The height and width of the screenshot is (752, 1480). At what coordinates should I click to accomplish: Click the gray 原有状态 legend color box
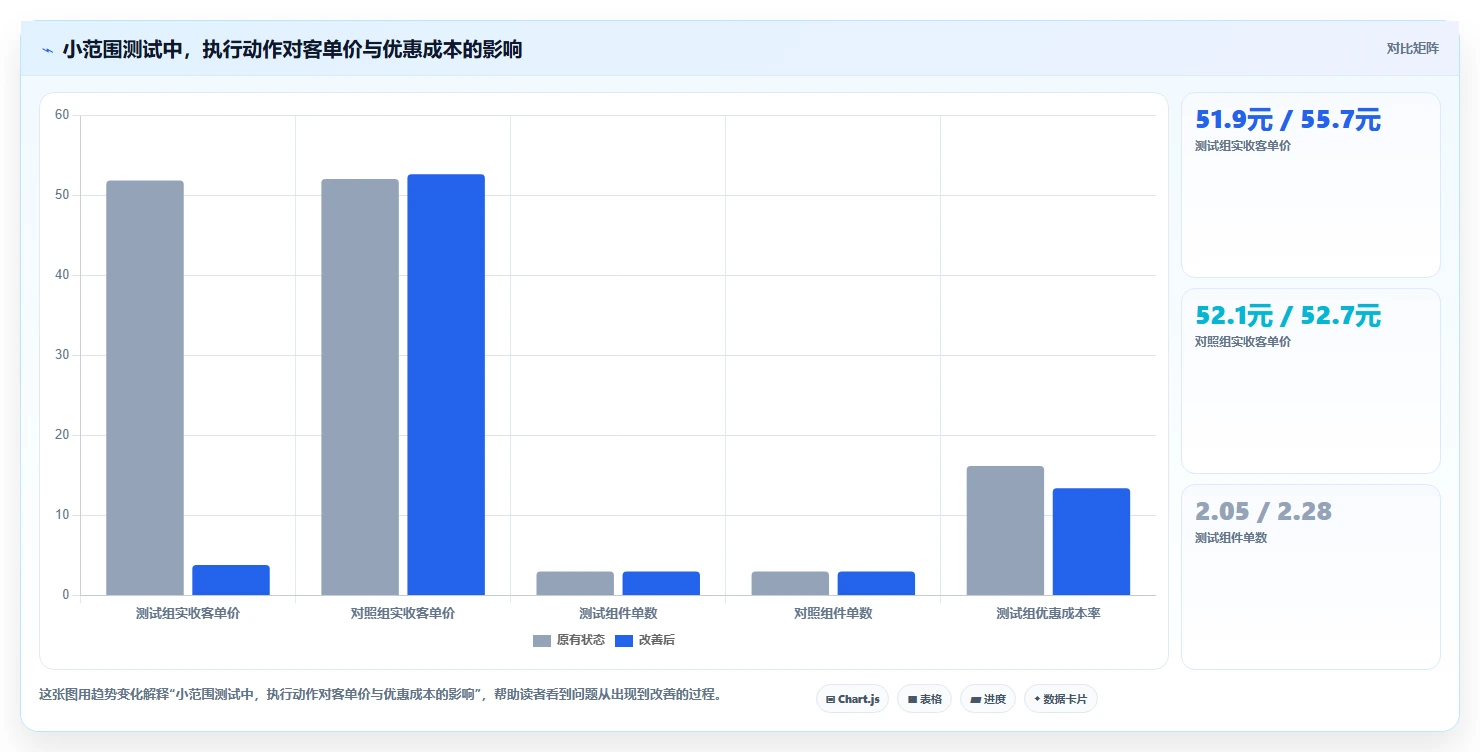click(542, 640)
